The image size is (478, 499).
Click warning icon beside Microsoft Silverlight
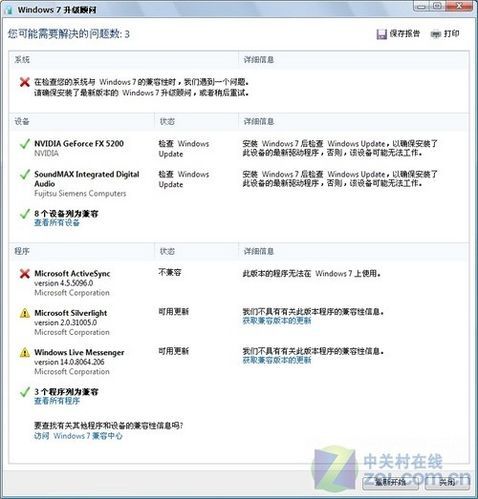pyautogui.click(x=25, y=313)
